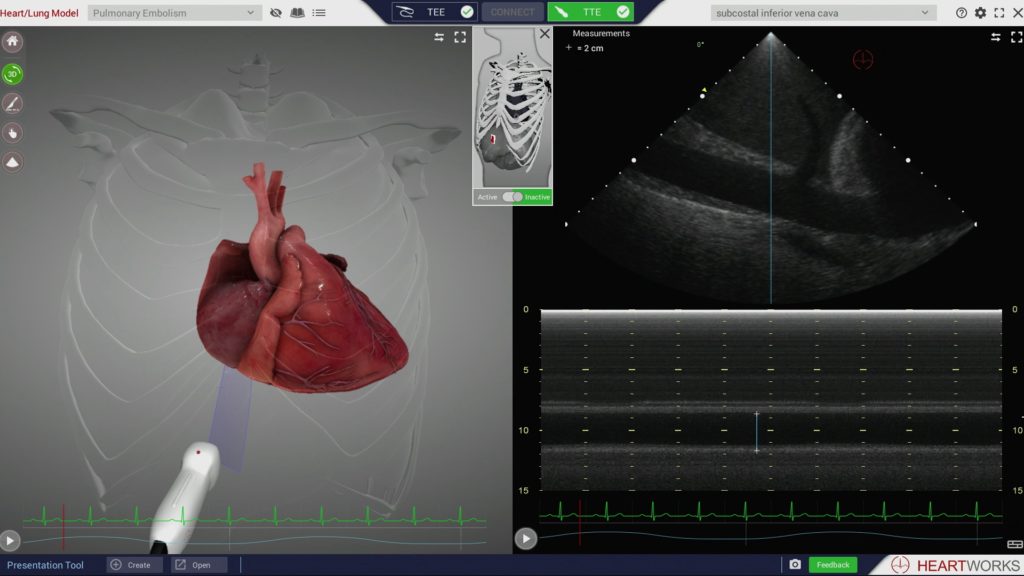This screenshot has height=576, width=1024.
Task: Click the red ECG timeline marker on left
Action: [63, 517]
